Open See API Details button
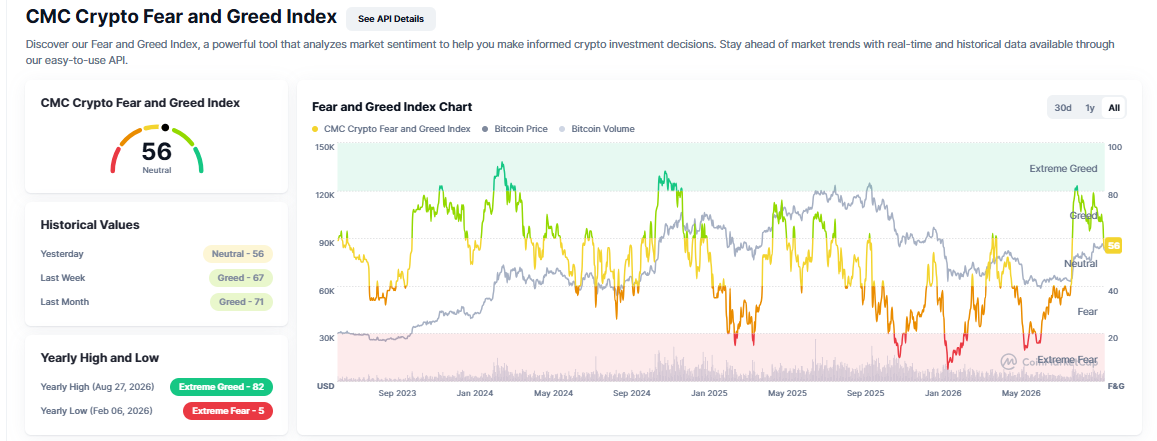 391,19
